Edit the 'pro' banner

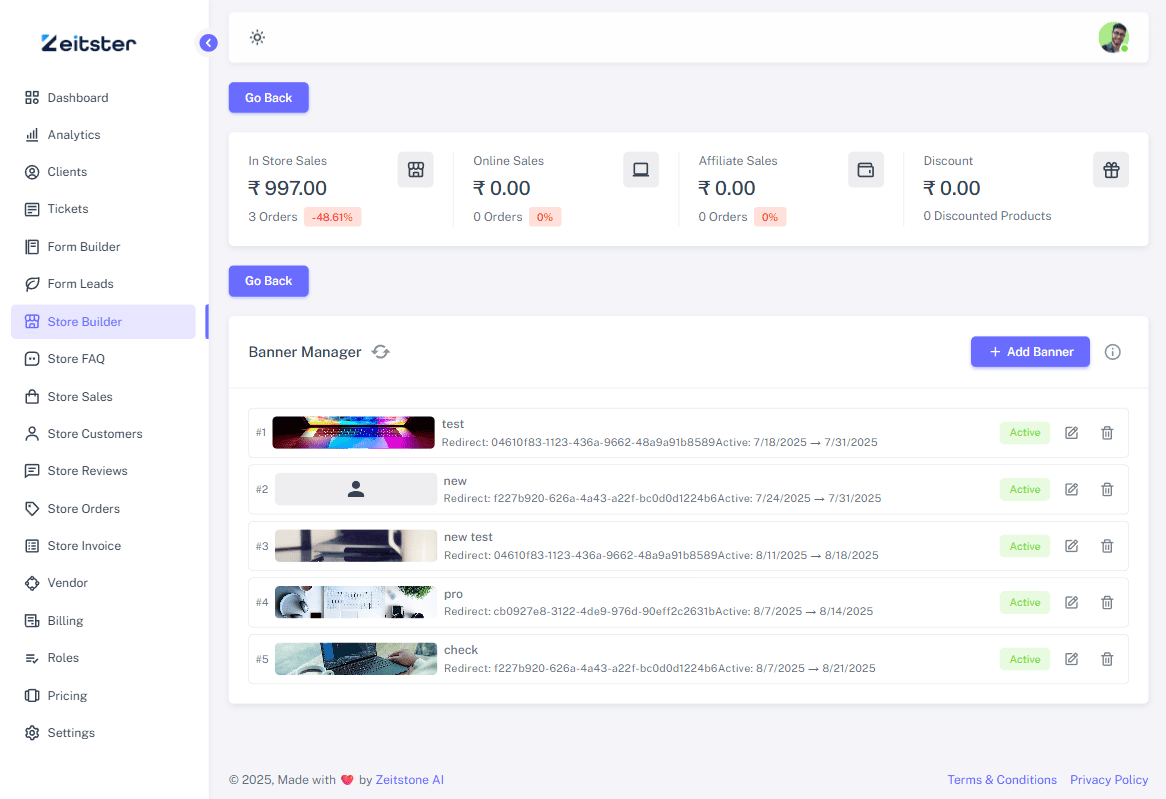[x=1072, y=603]
